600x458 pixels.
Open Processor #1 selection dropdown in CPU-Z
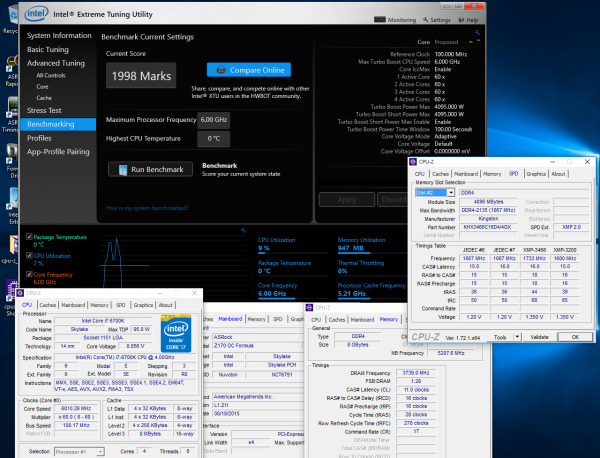coord(79,452)
